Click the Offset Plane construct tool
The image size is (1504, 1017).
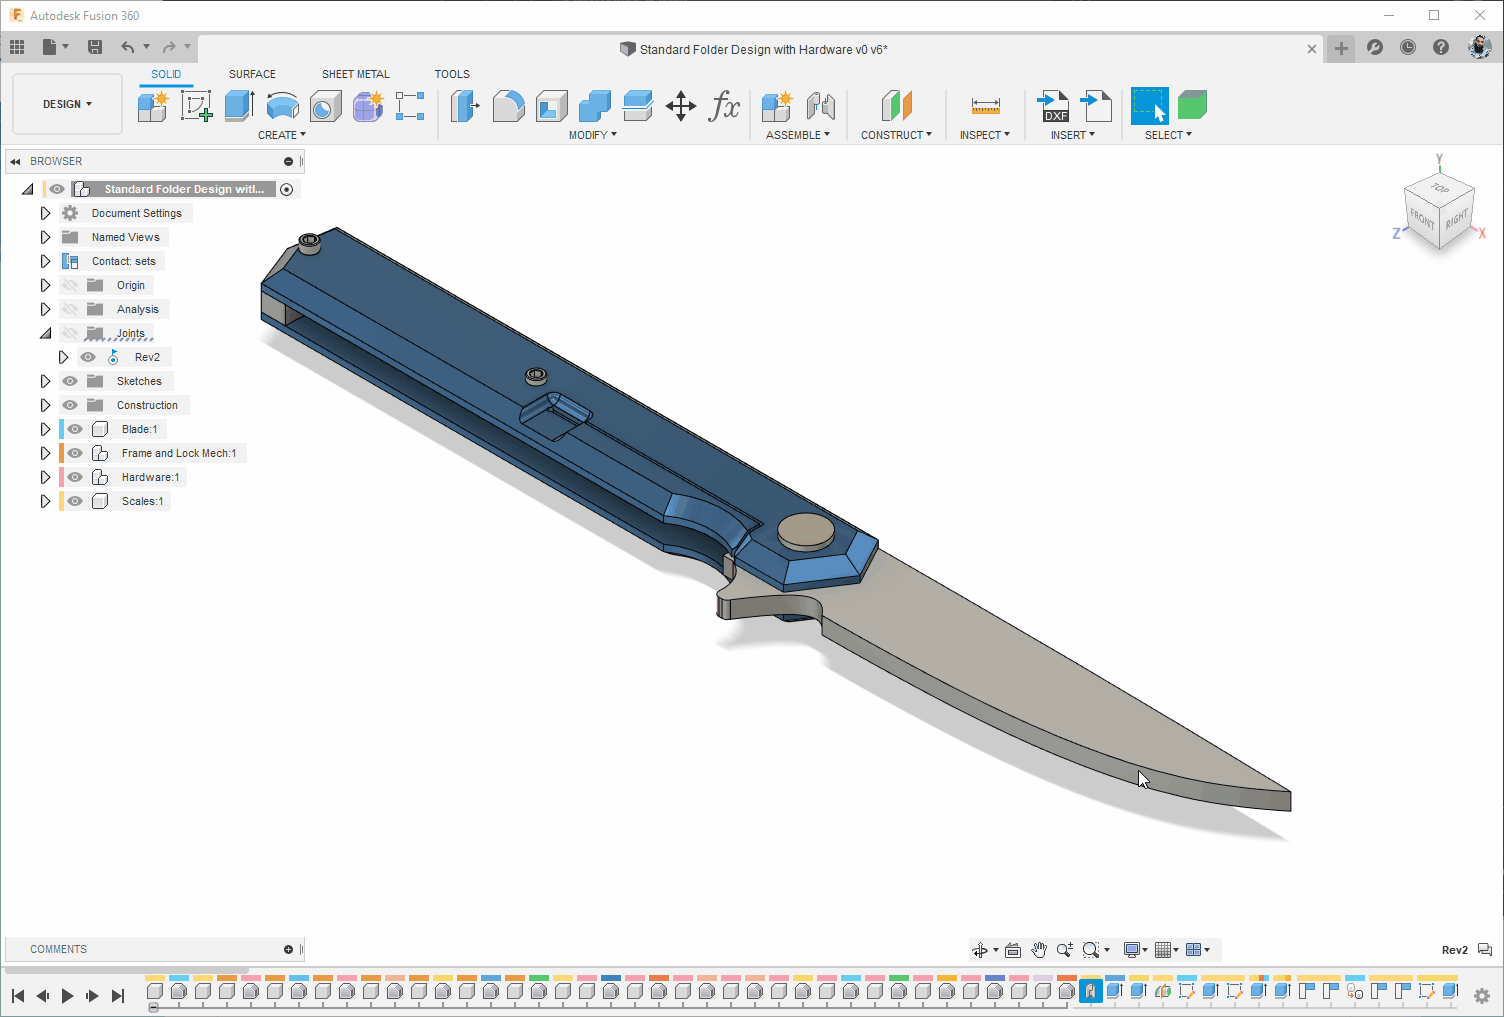[896, 106]
